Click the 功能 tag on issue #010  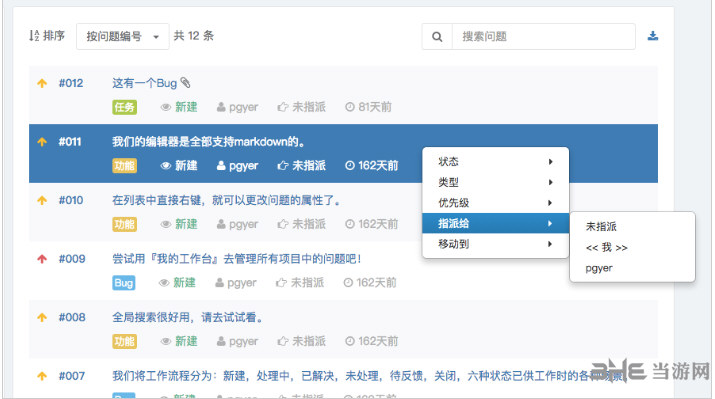[124, 224]
